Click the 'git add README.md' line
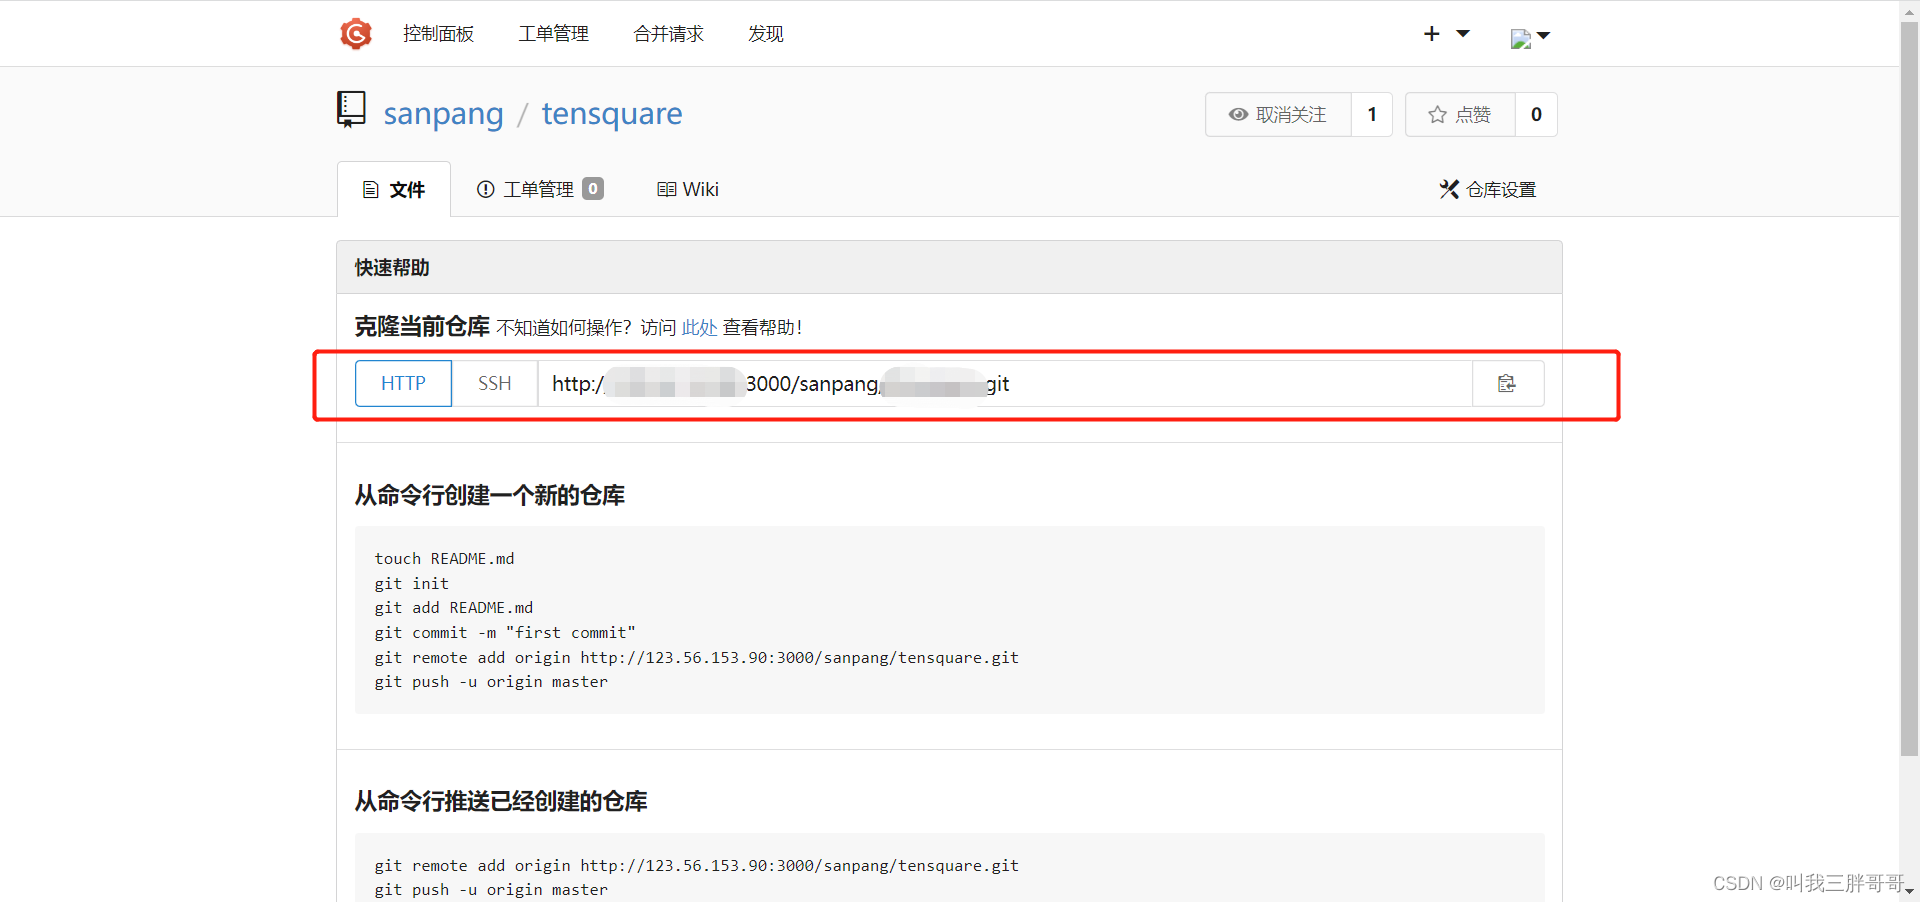Image resolution: width=1920 pixels, height=902 pixels. pos(454,608)
